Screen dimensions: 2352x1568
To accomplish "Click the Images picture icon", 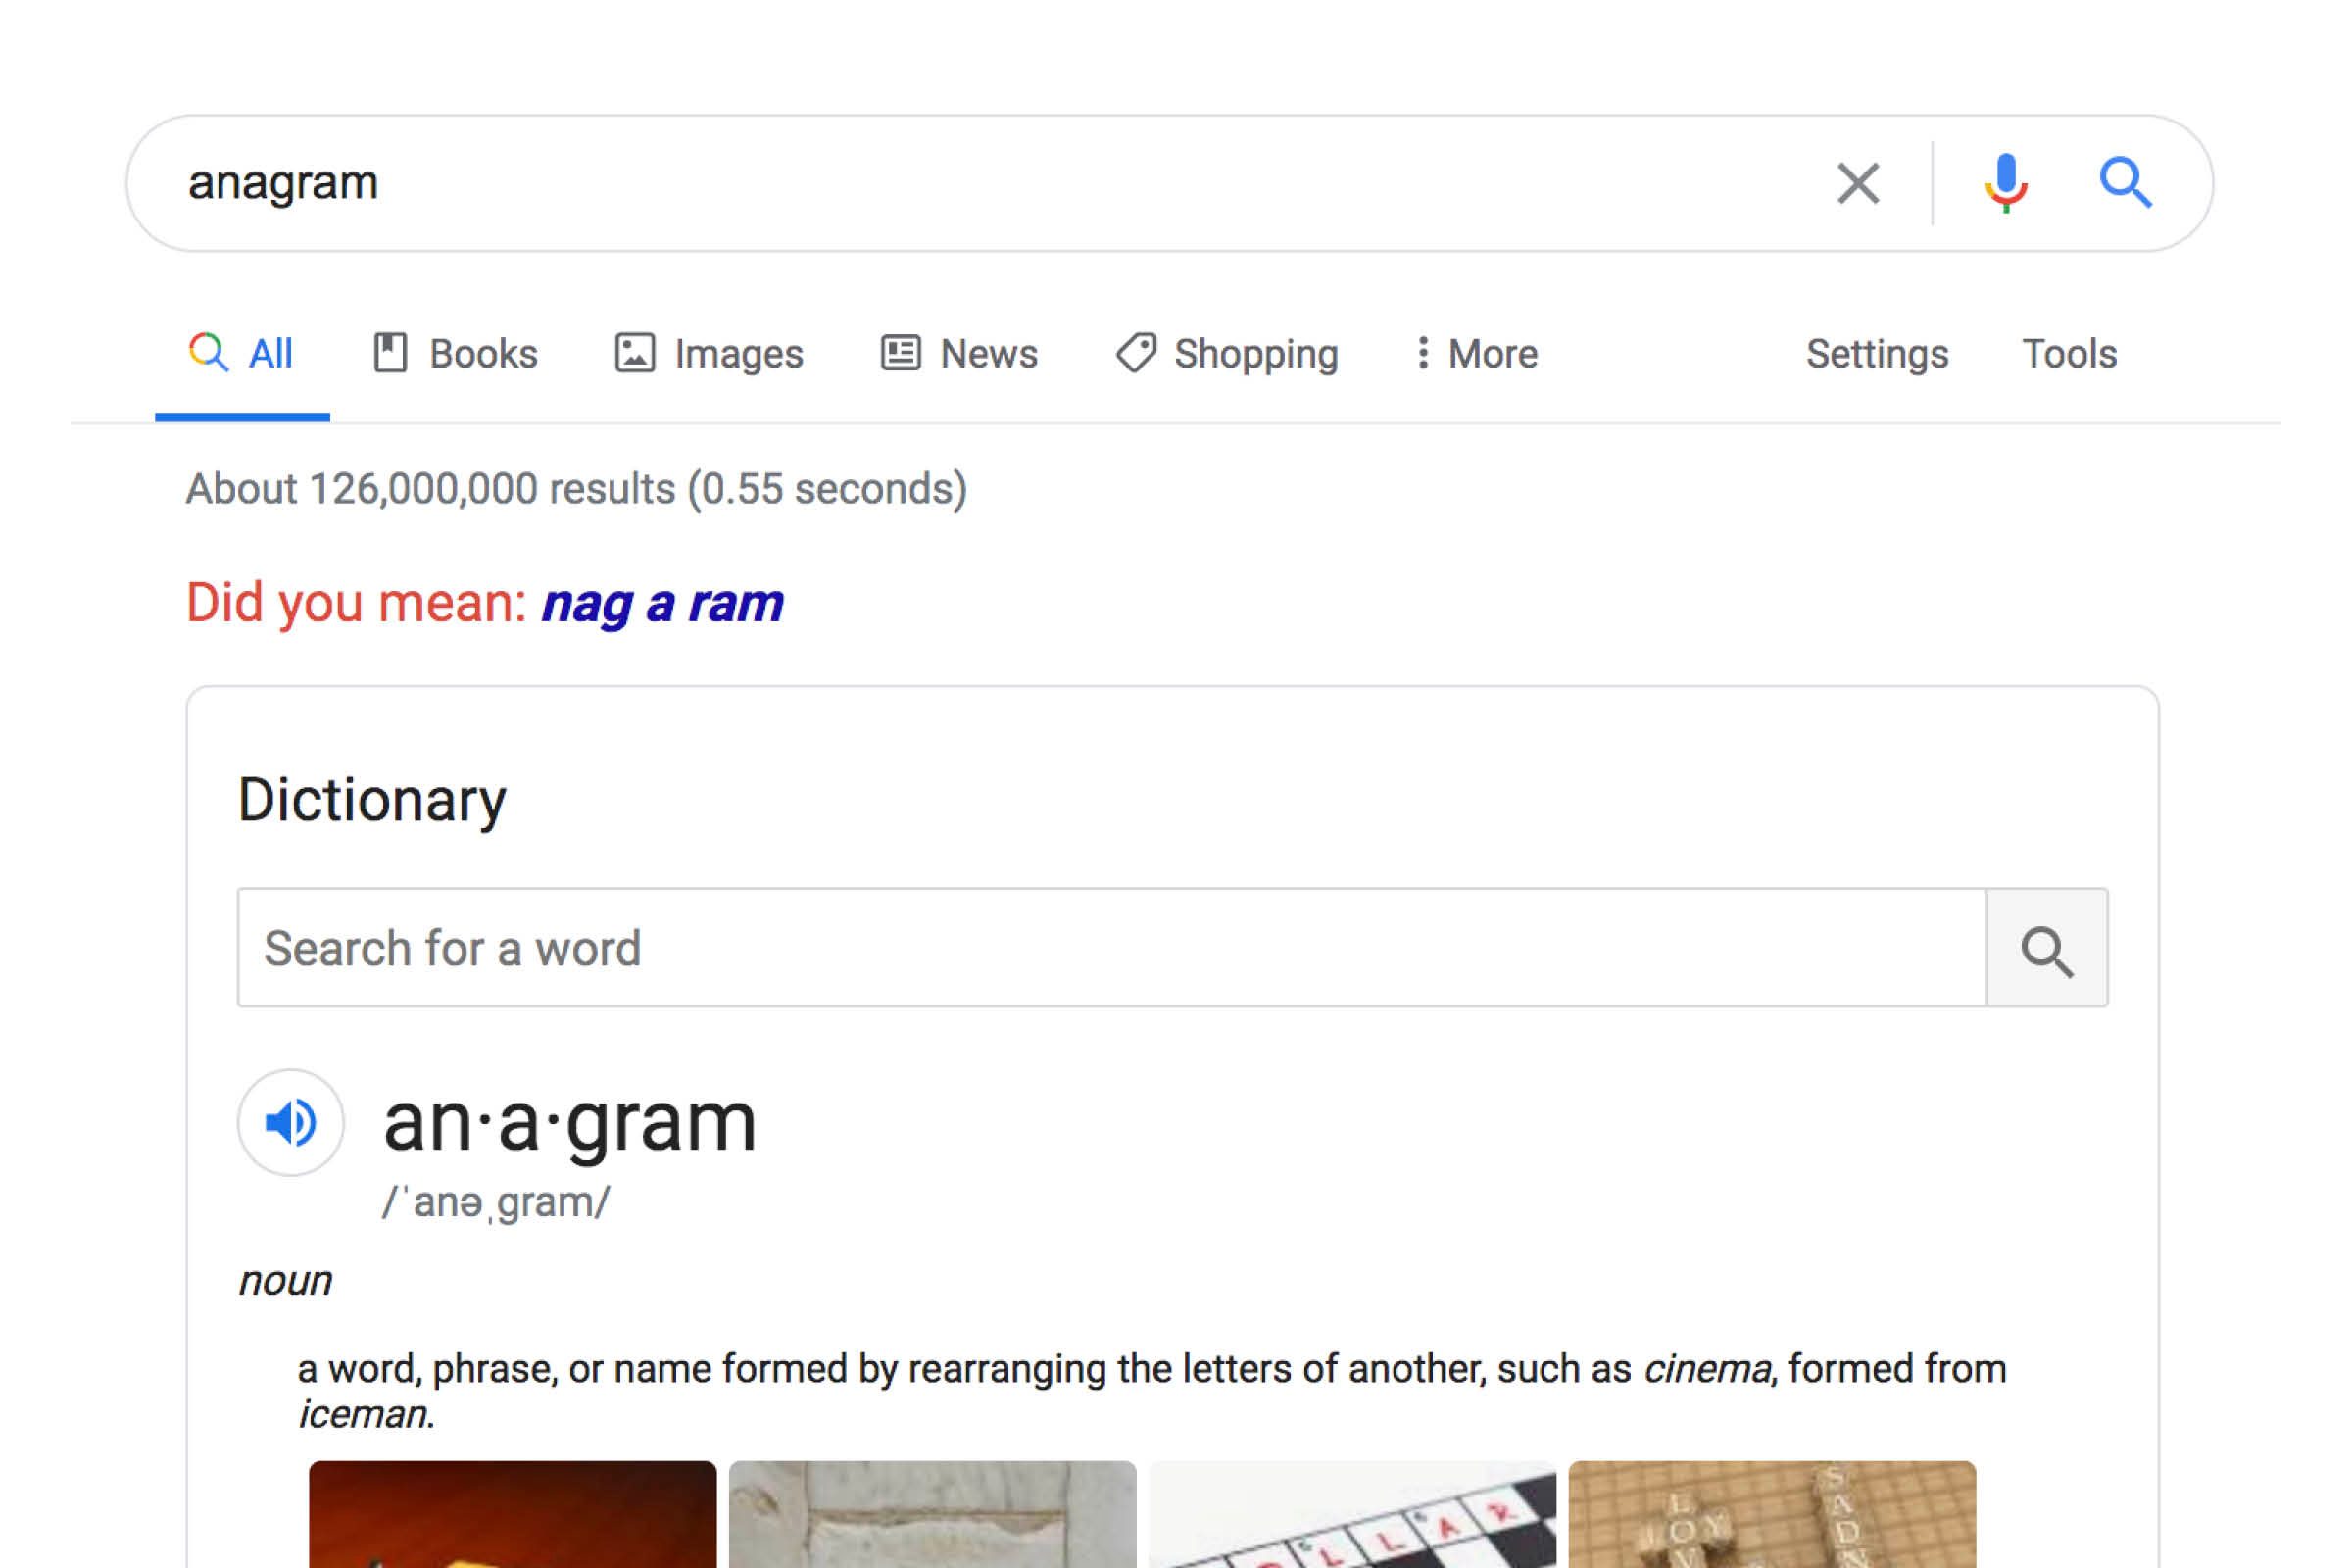I will click(635, 353).
